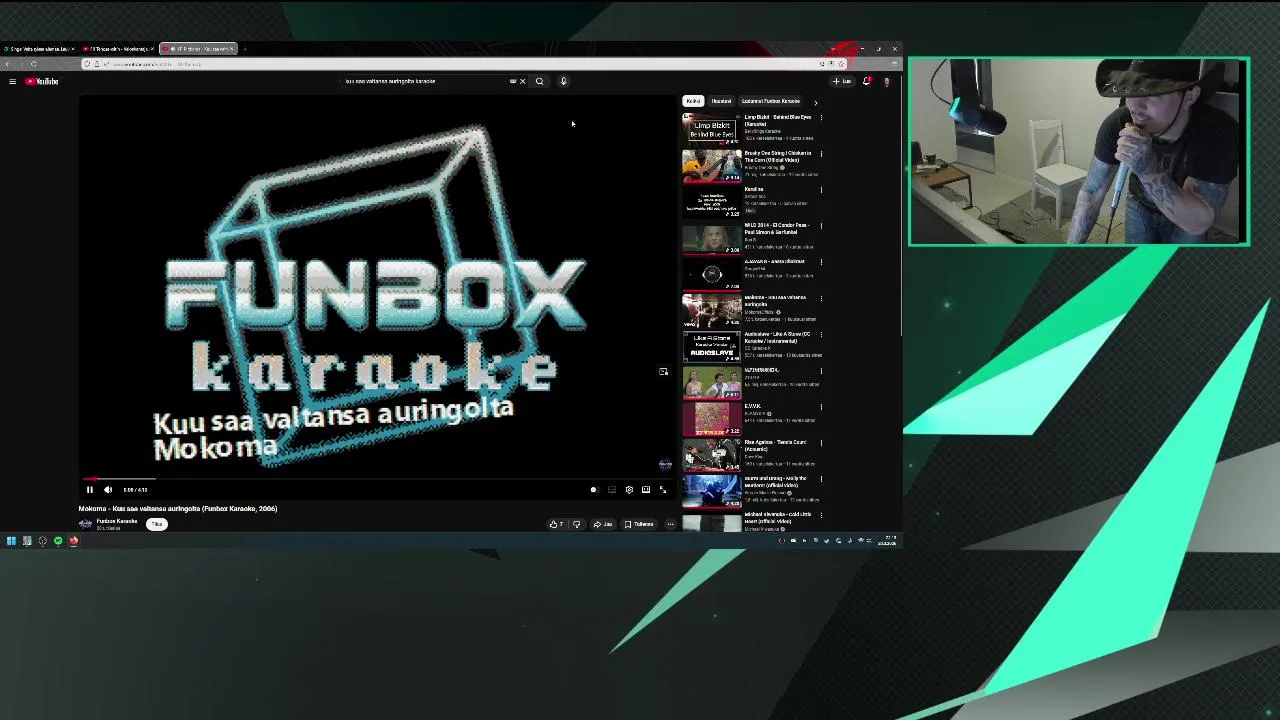Start voice search with the microphone

(x=563, y=81)
